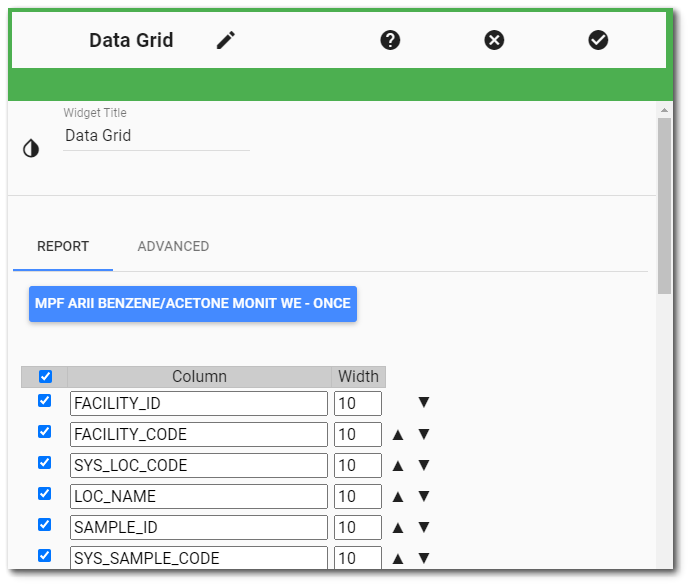The image size is (689, 585).
Task: Save widget with the checkmark circle icon
Action: pyautogui.click(x=598, y=40)
